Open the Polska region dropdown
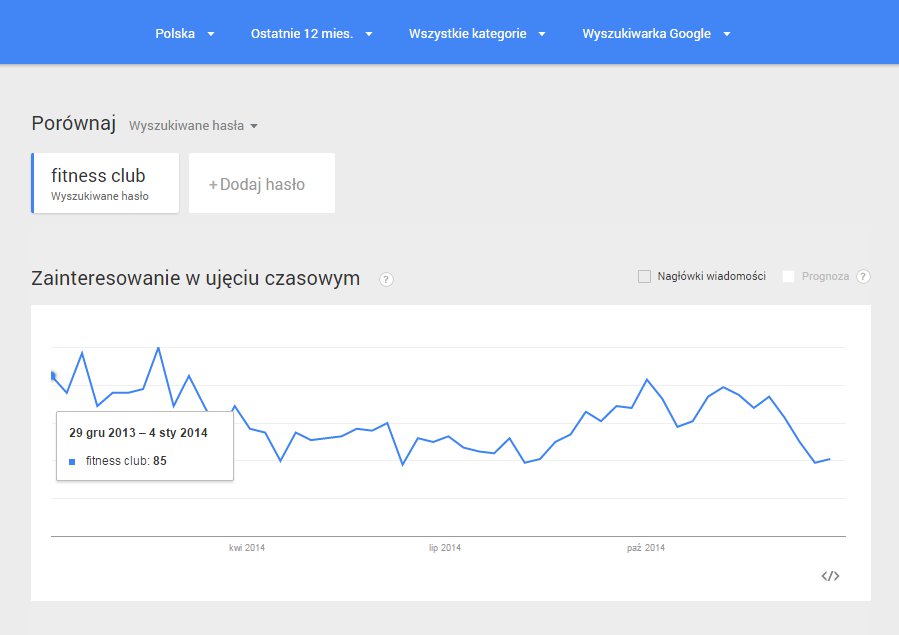The image size is (899, 635). [x=184, y=34]
